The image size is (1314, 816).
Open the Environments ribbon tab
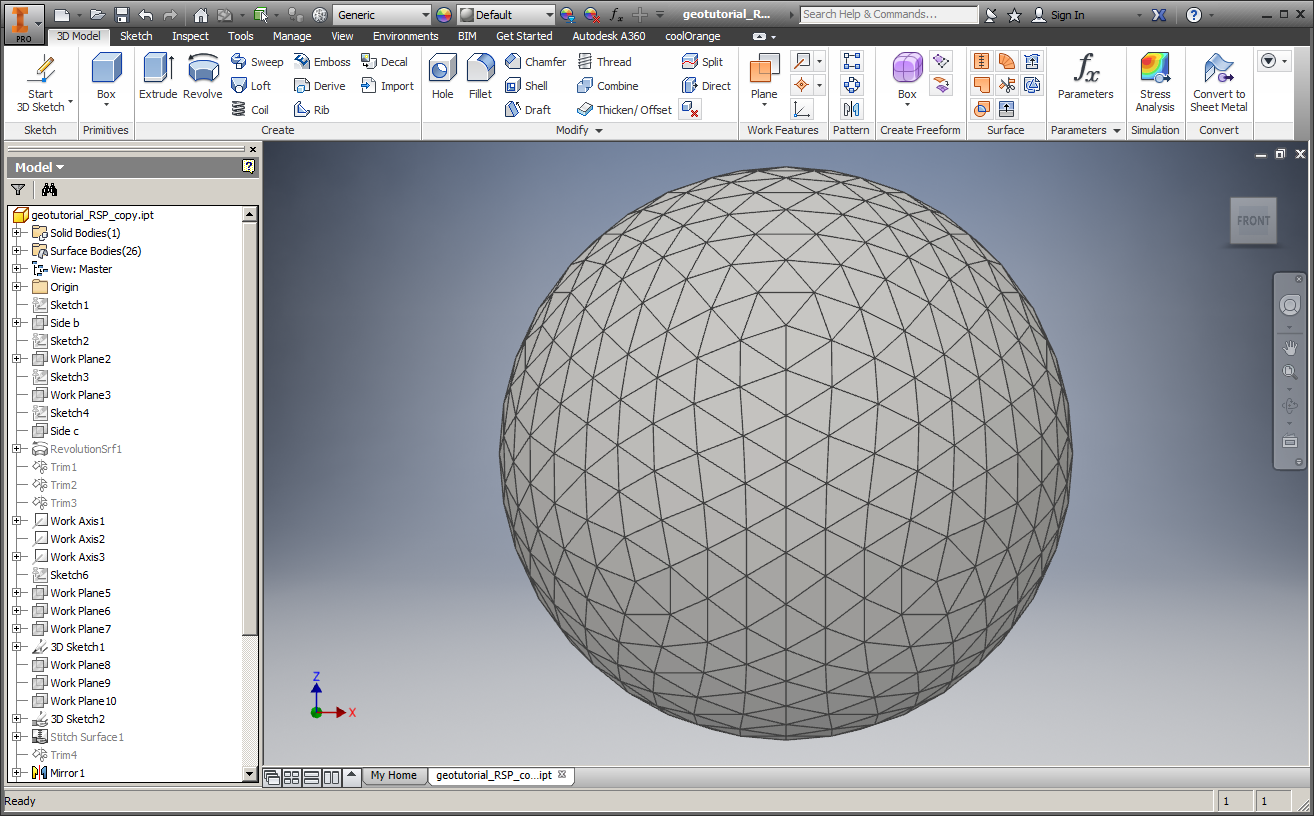click(x=406, y=36)
